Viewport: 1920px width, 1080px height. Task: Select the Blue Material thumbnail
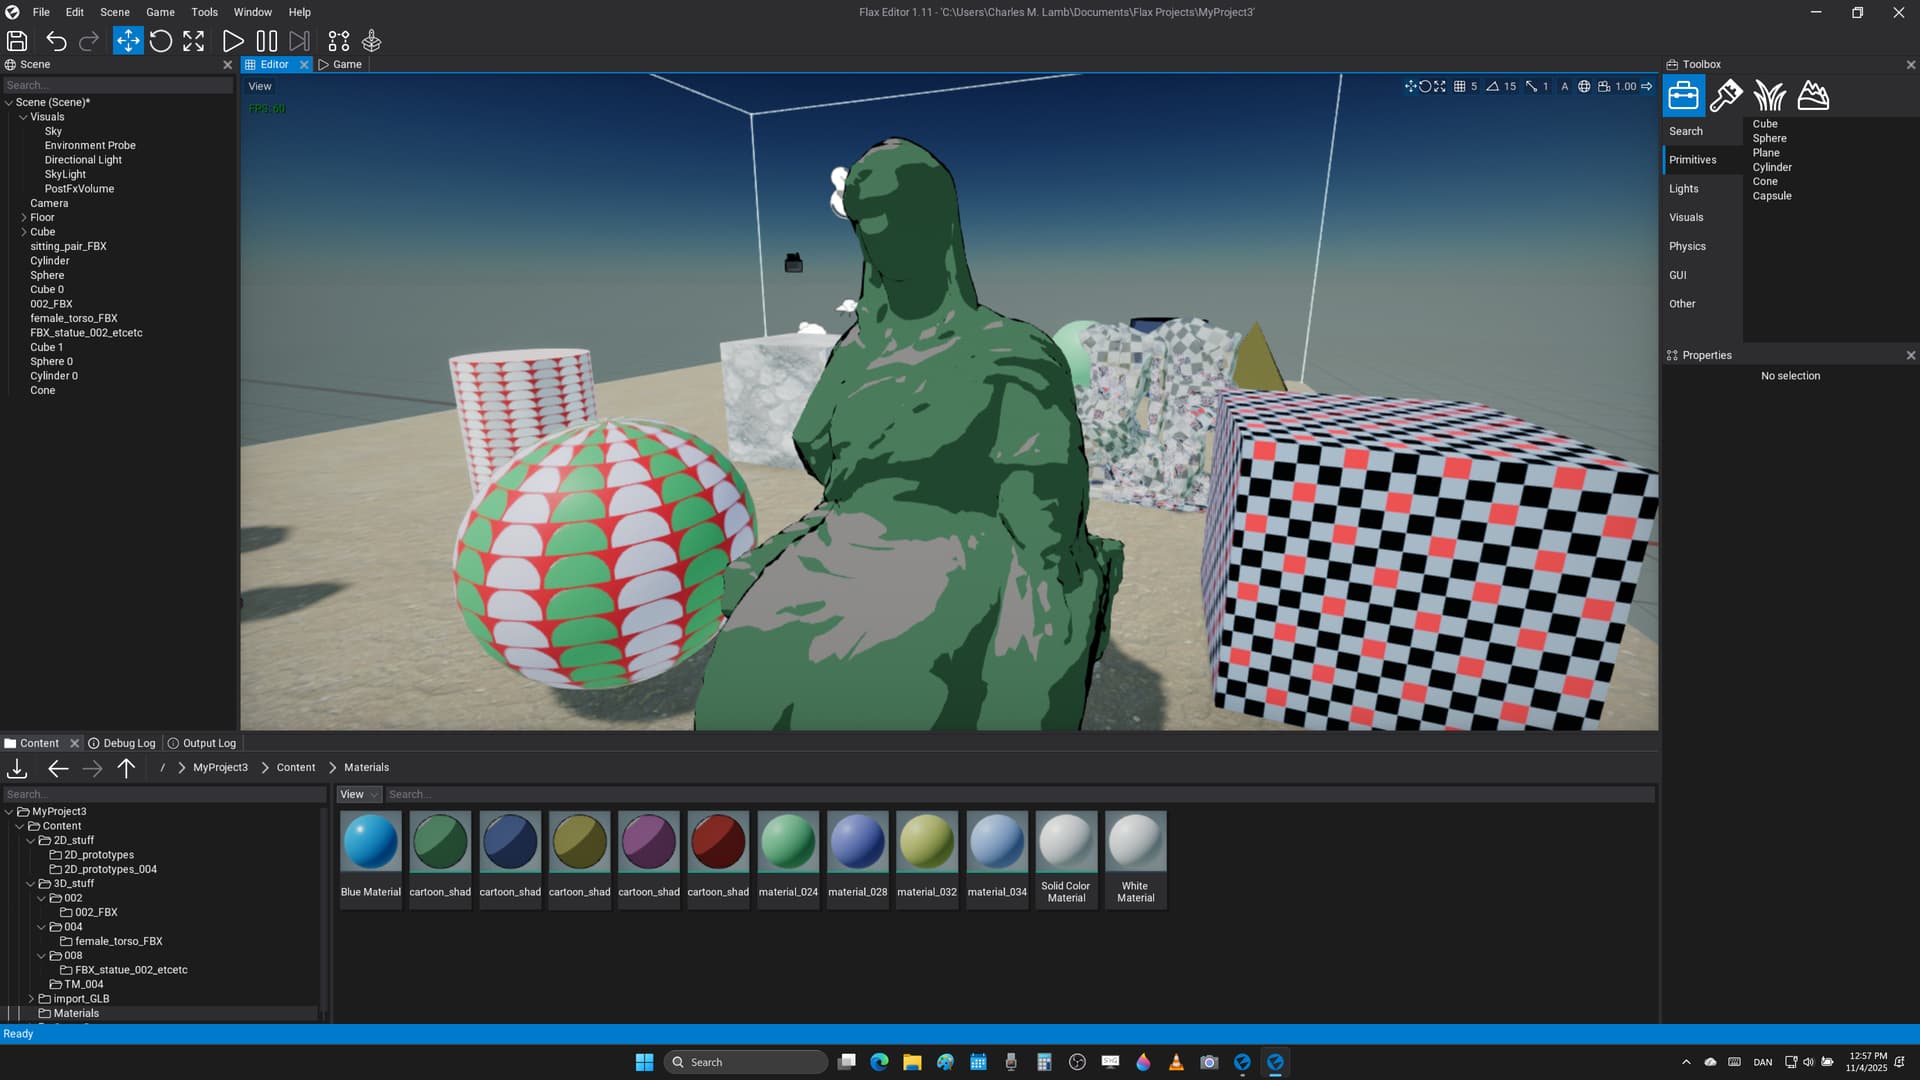click(x=371, y=842)
